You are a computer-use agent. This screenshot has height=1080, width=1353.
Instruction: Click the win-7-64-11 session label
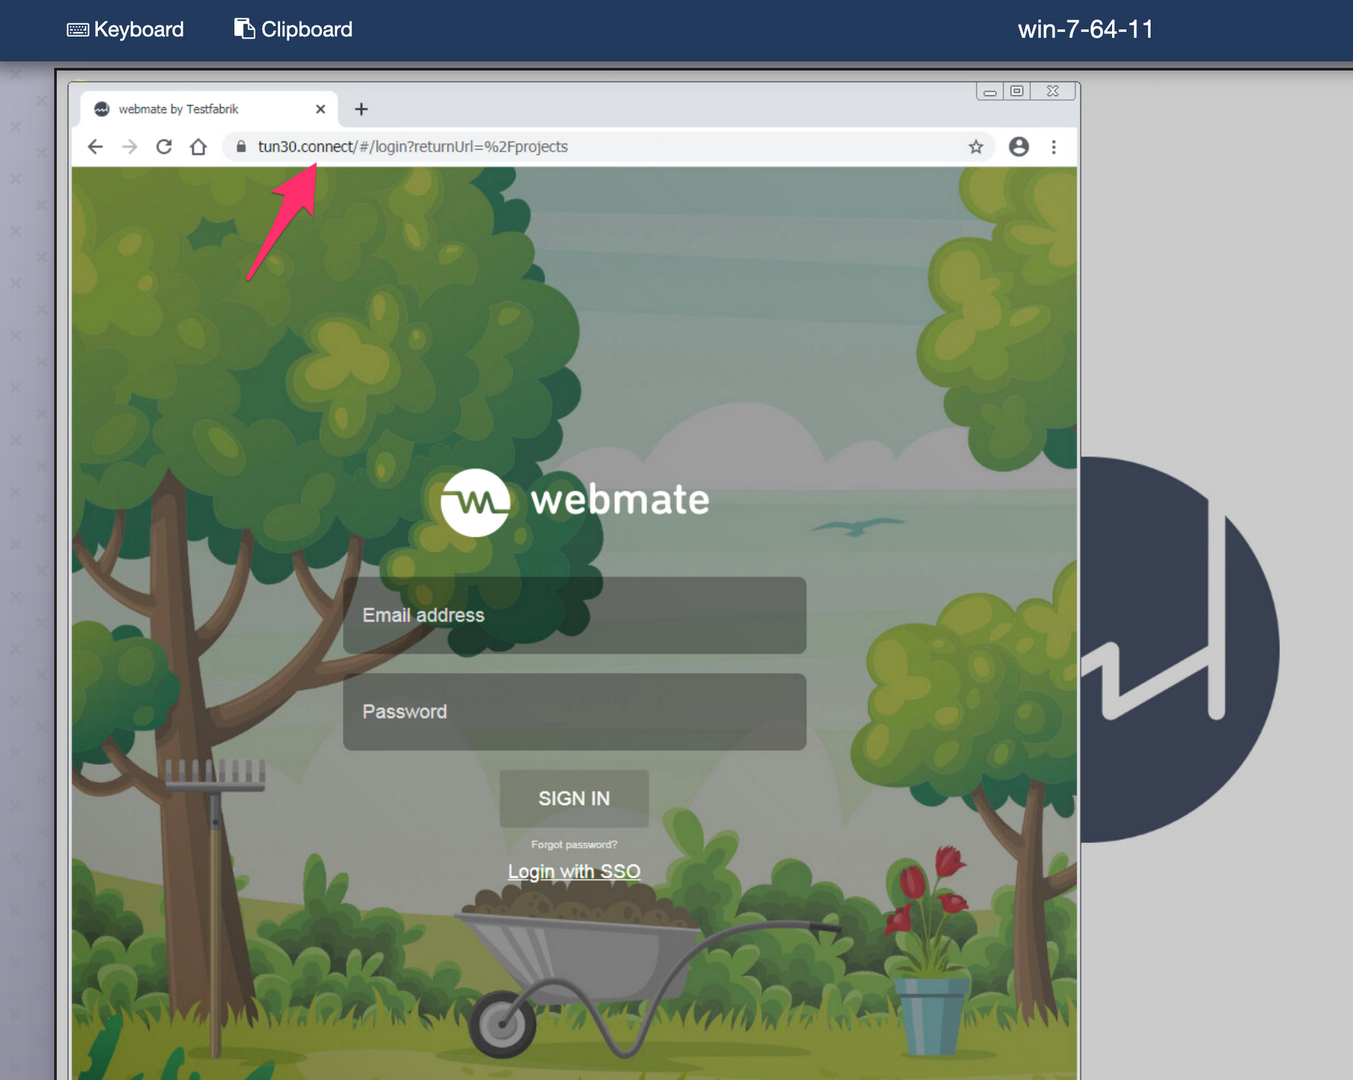coord(1086,30)
